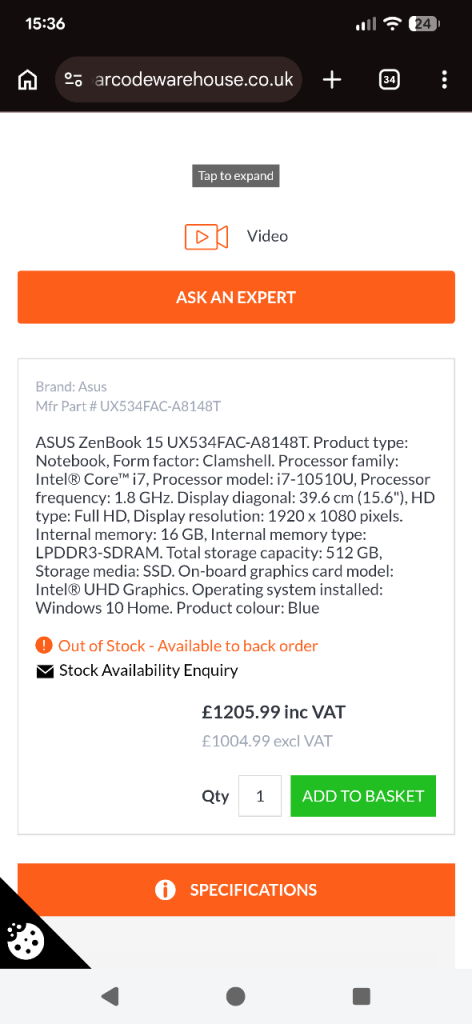Image resolution: width=472 pixels, height=1024 pixels.
Task: Tap the 'Tap to expand' label
Action: pyautogui.click(x=236, y=176)
